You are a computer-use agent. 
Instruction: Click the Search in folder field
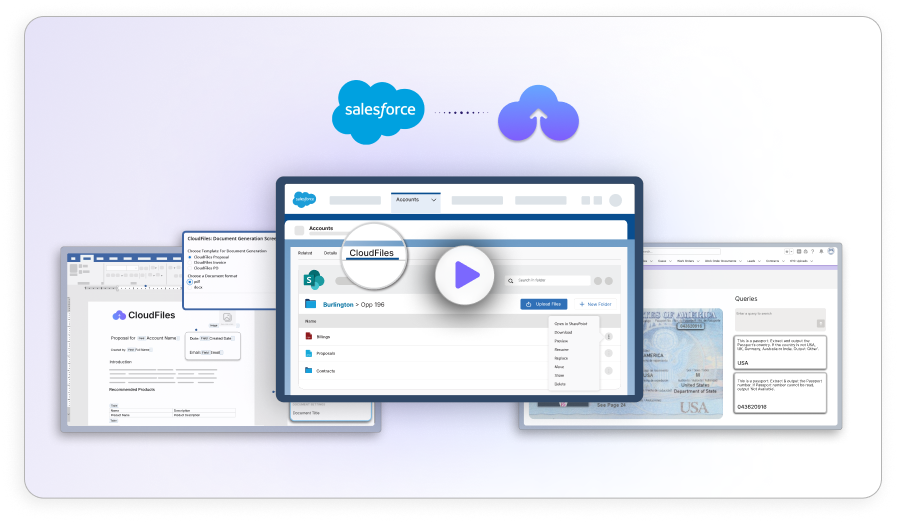pos(550,280)
